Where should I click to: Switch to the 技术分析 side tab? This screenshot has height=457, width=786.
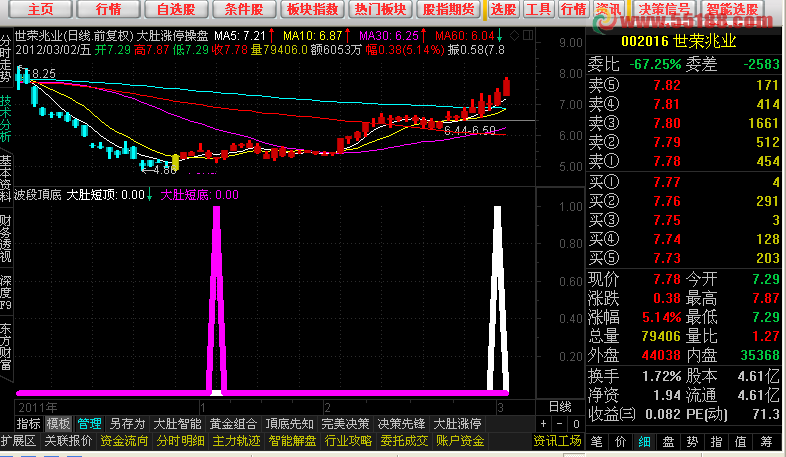[x=6, y=118]
